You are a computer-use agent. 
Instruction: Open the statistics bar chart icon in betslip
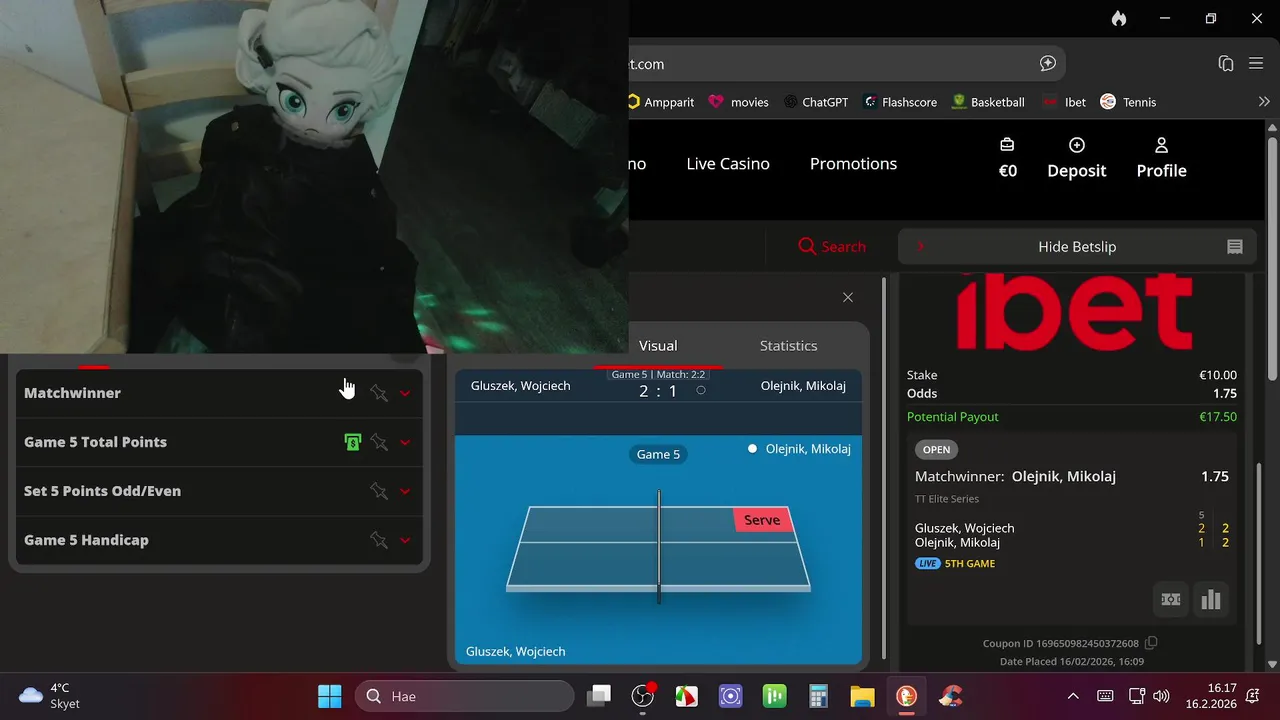coord(1211,599)
